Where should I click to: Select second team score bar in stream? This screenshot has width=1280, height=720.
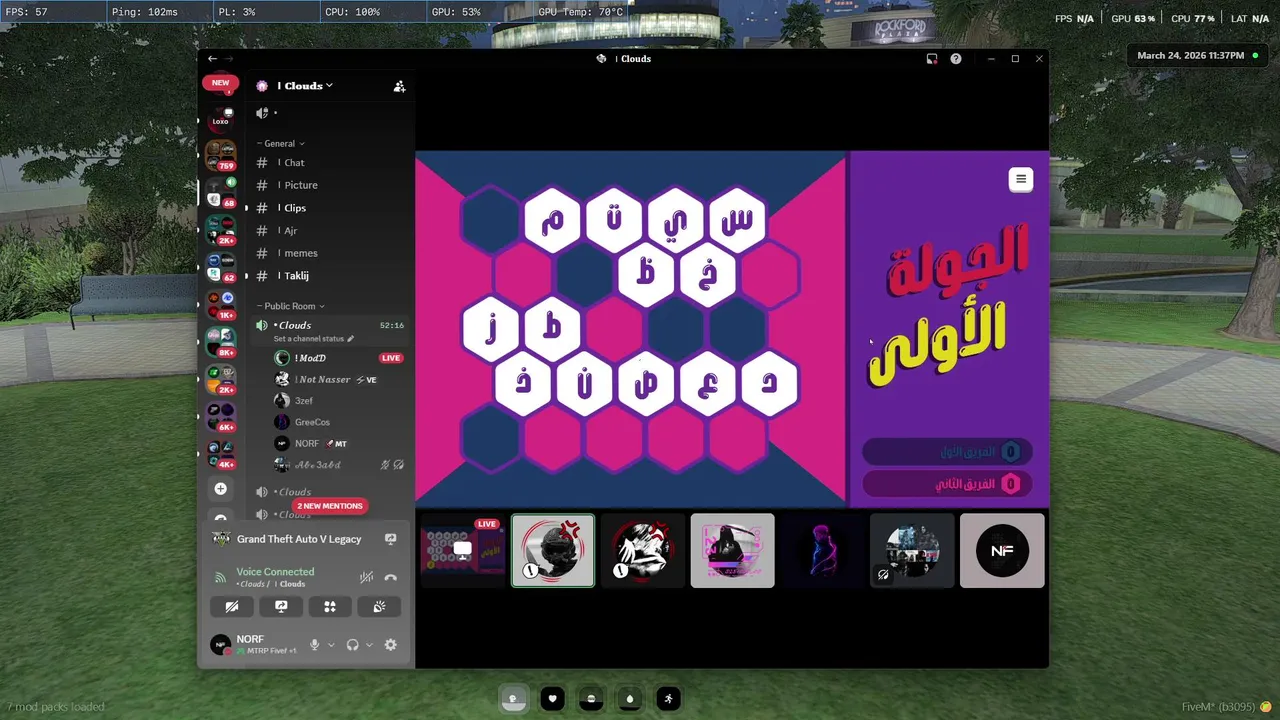(947, 484)
